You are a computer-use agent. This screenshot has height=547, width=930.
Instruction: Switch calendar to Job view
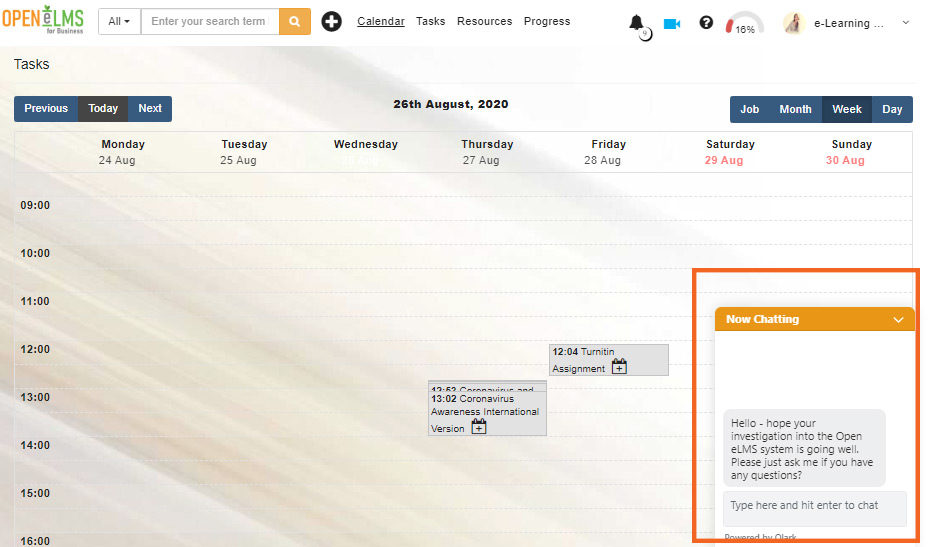pyautogui.click(x=750, y=109)
